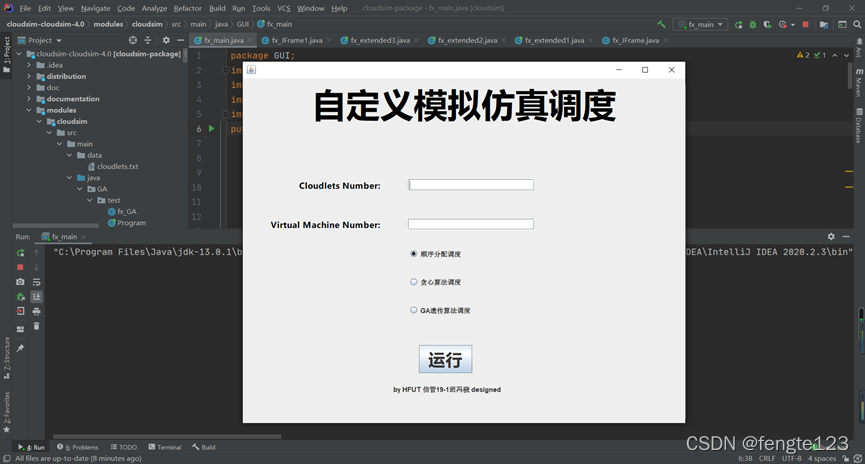Open Run tool window settings gear
The height and width of the screenshot is (464, 865).
[x=831, y=237]
